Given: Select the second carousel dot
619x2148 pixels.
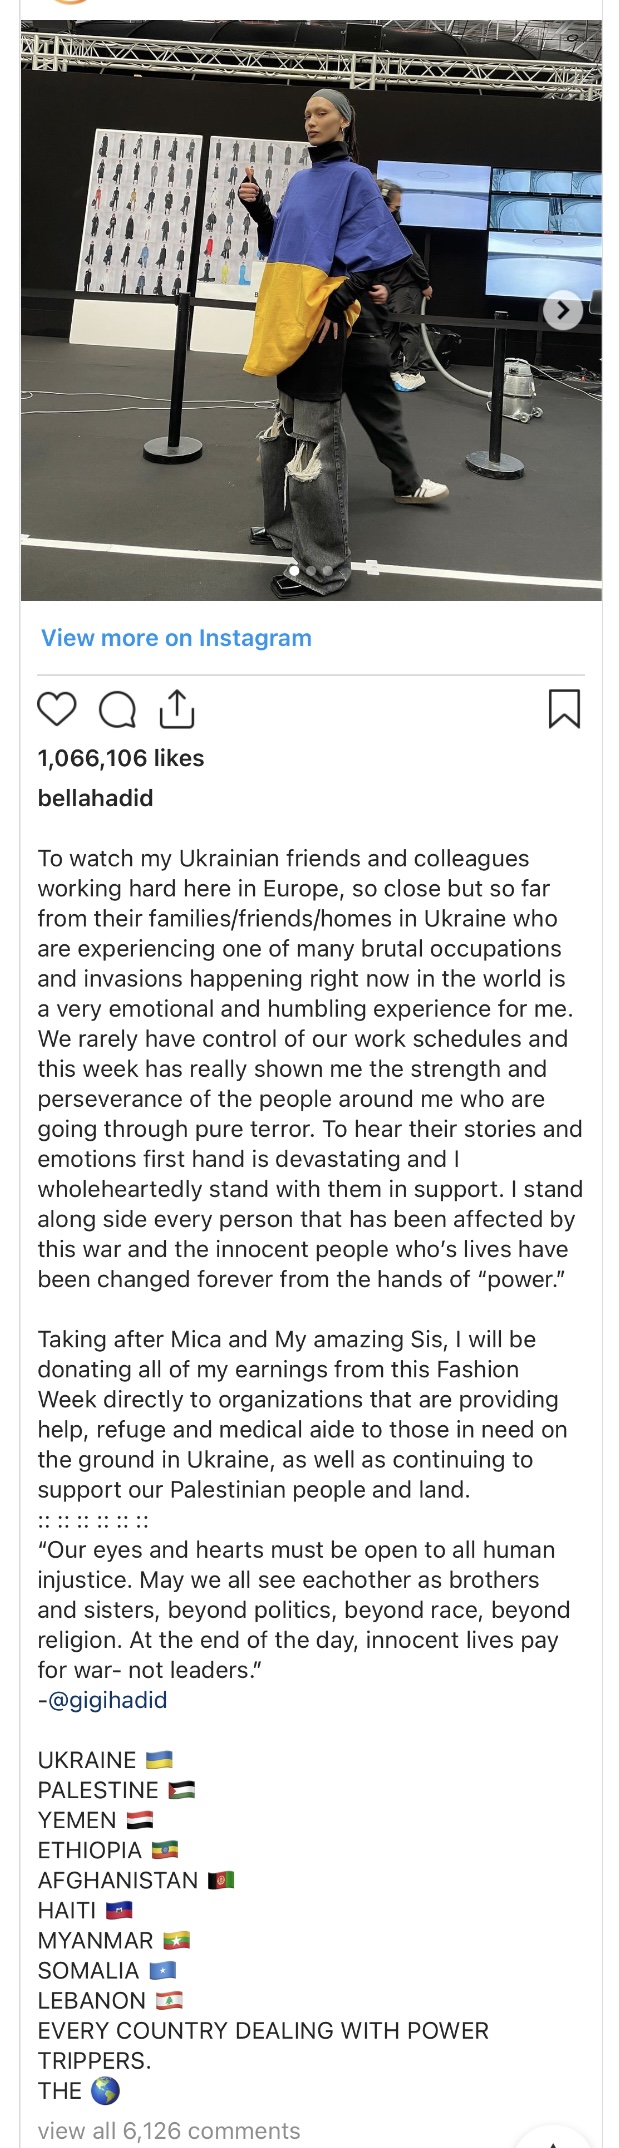Looking at the screenshot, I should 311,571.
